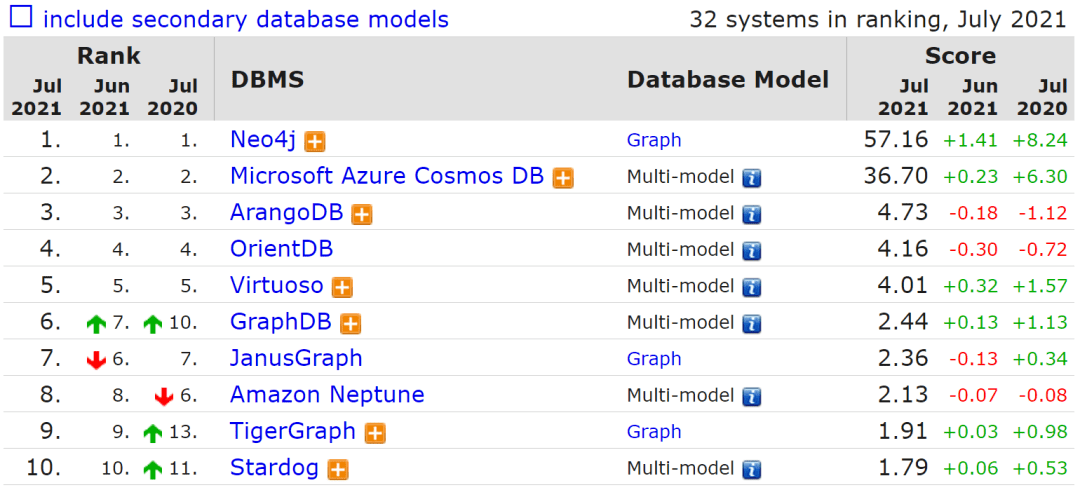Click the plus icon next to TigerGraph
The height and width of the screenshot is (490, 1080).
[x=375, y=433]
